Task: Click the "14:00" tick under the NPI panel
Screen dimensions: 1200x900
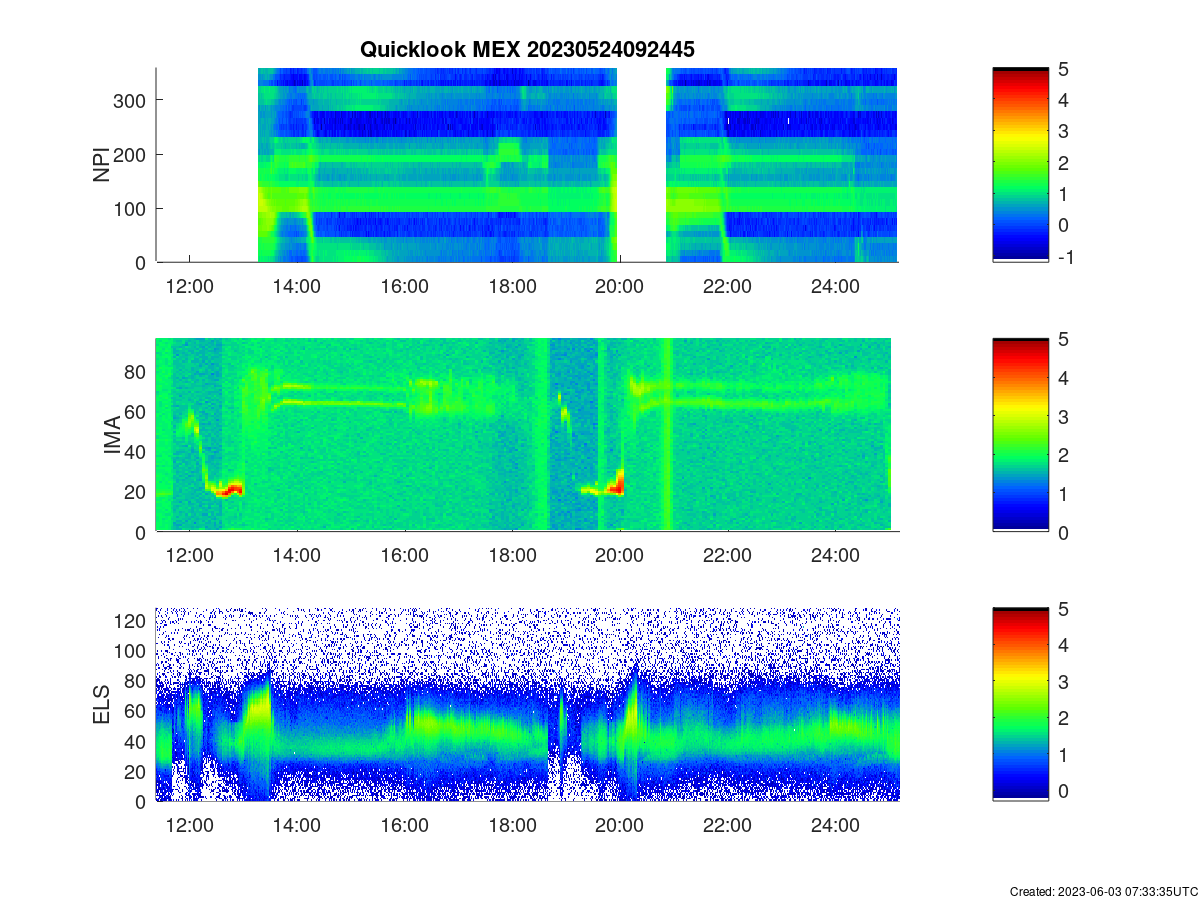Action: point(297,286)
